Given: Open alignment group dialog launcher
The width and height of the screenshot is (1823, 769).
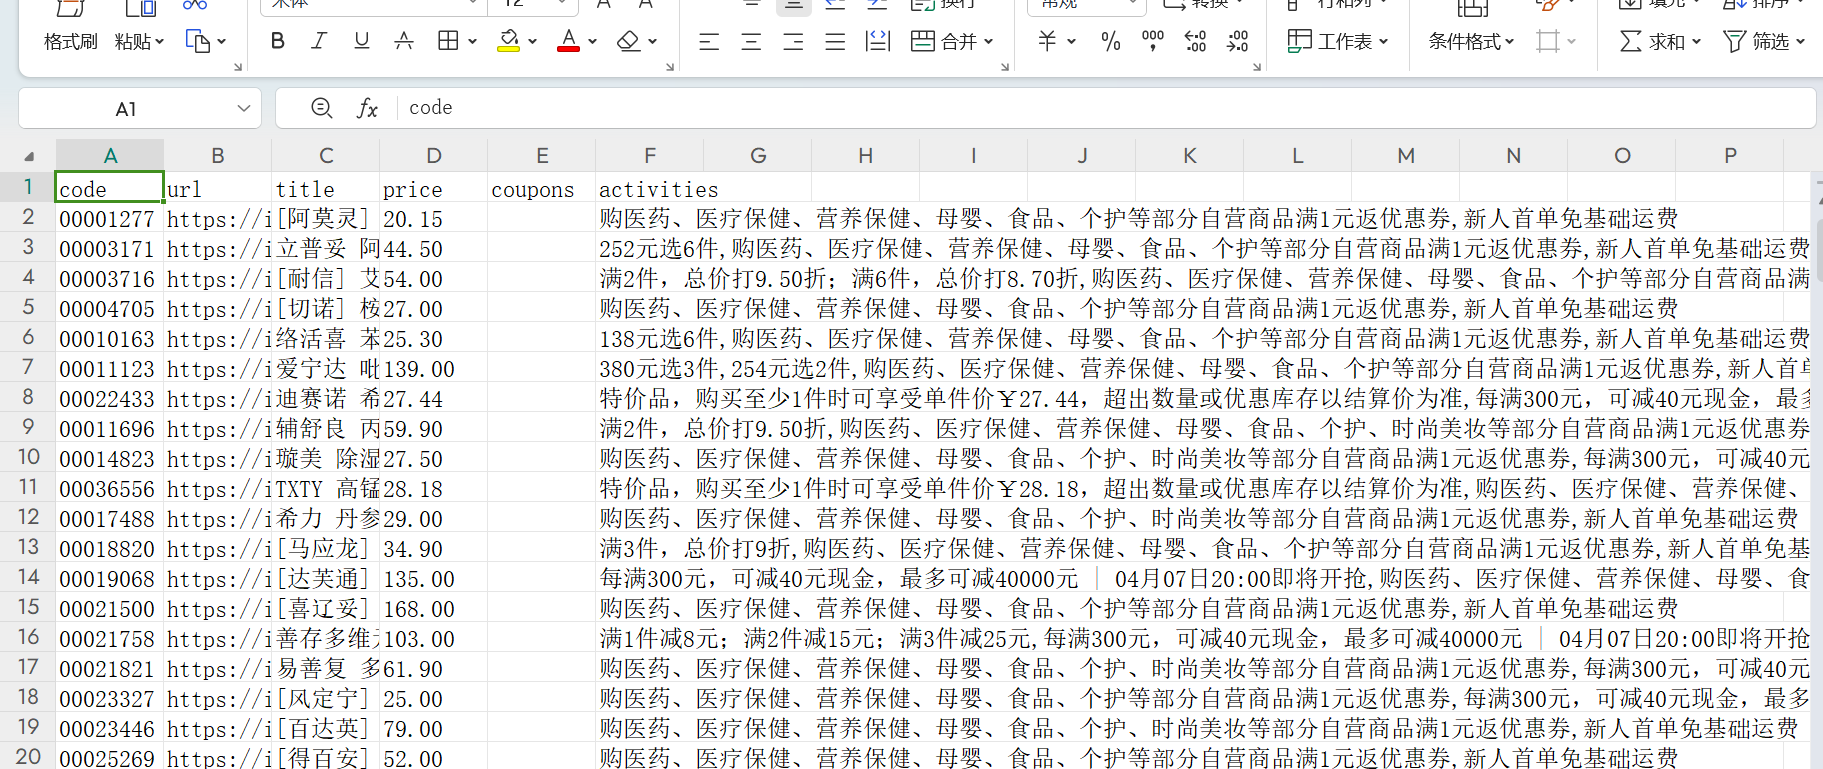Looking at the screenshot, I should [x=1005, y=67].
